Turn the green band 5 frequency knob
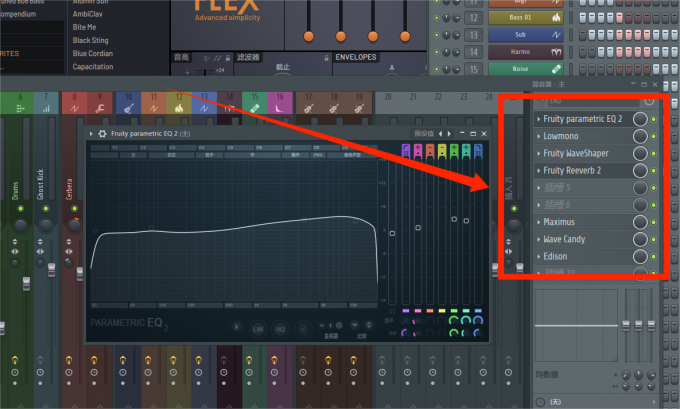This screenshot has width=680, height=409. click(x=454, y=320)
